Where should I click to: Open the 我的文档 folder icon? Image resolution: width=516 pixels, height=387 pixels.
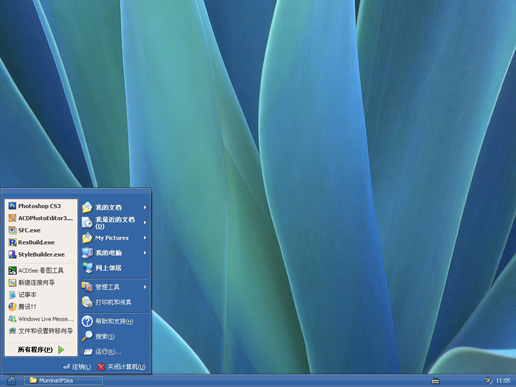[87, 207]
